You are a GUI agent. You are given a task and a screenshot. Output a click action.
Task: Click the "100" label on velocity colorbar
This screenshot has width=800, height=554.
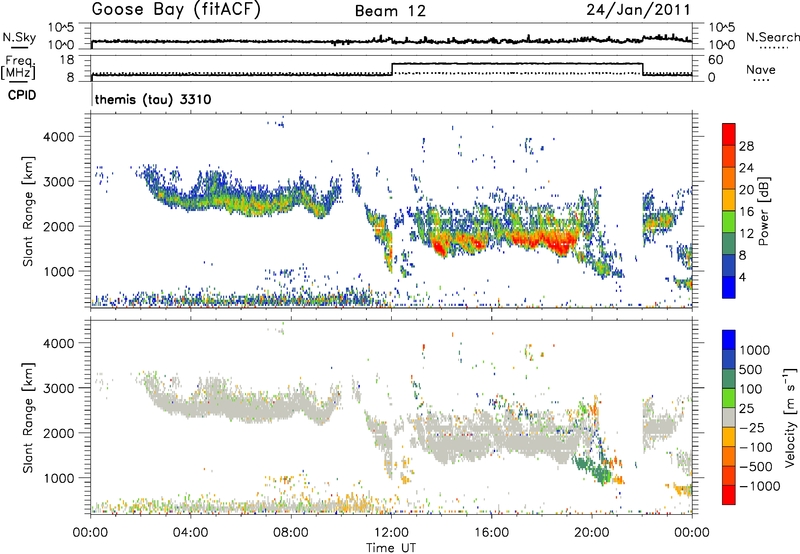(x=751, y=389)
